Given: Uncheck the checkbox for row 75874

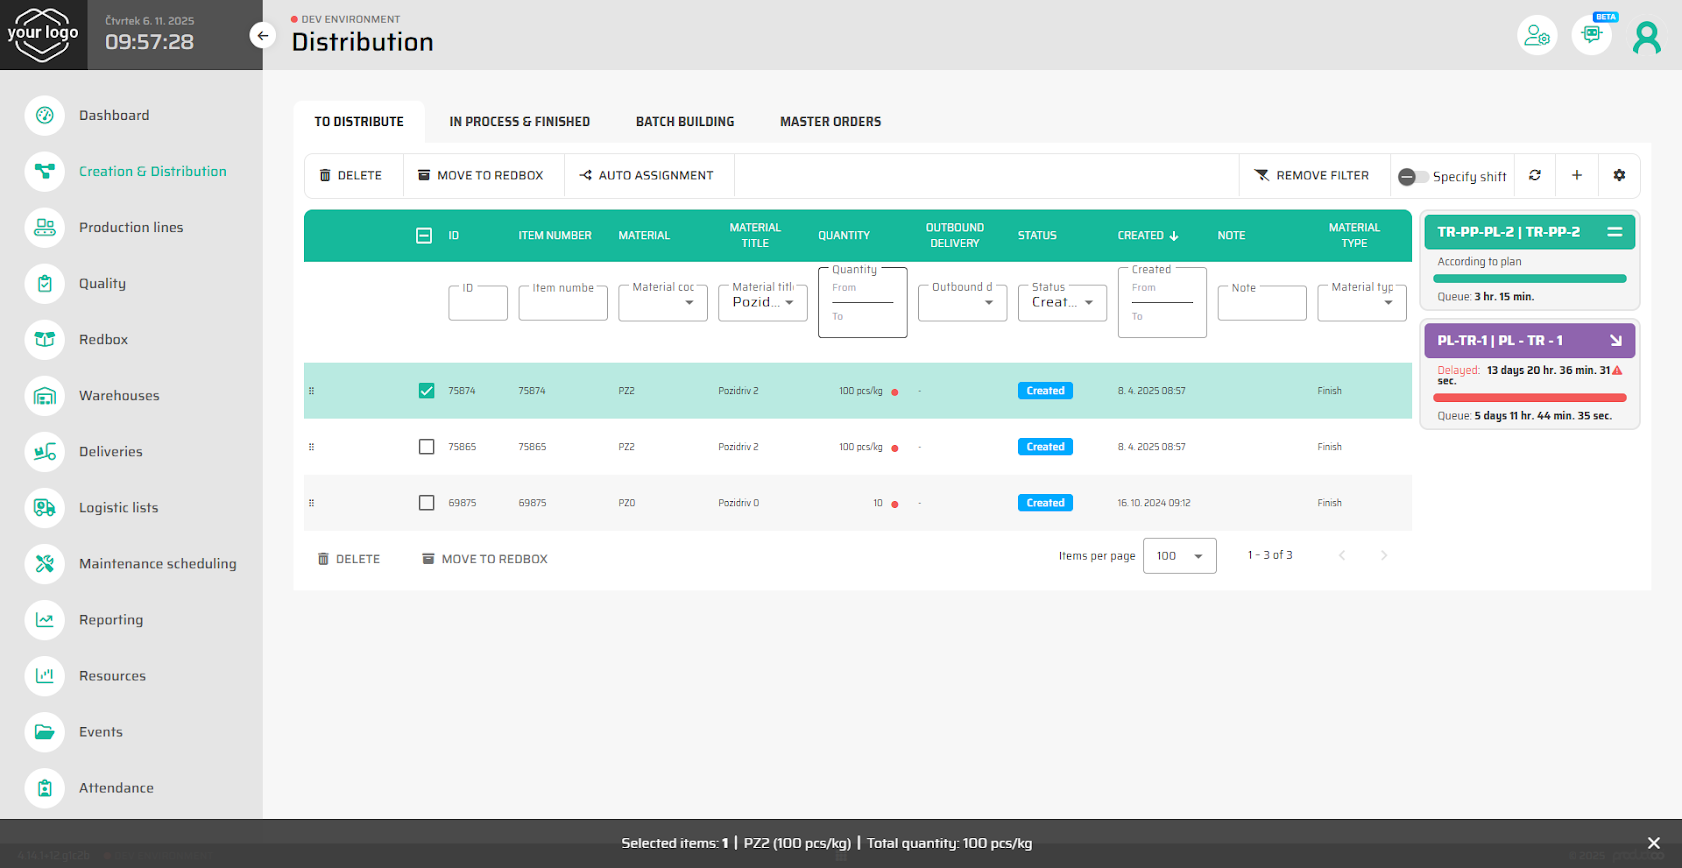Looking at the screenshot, I should [427, 391].
